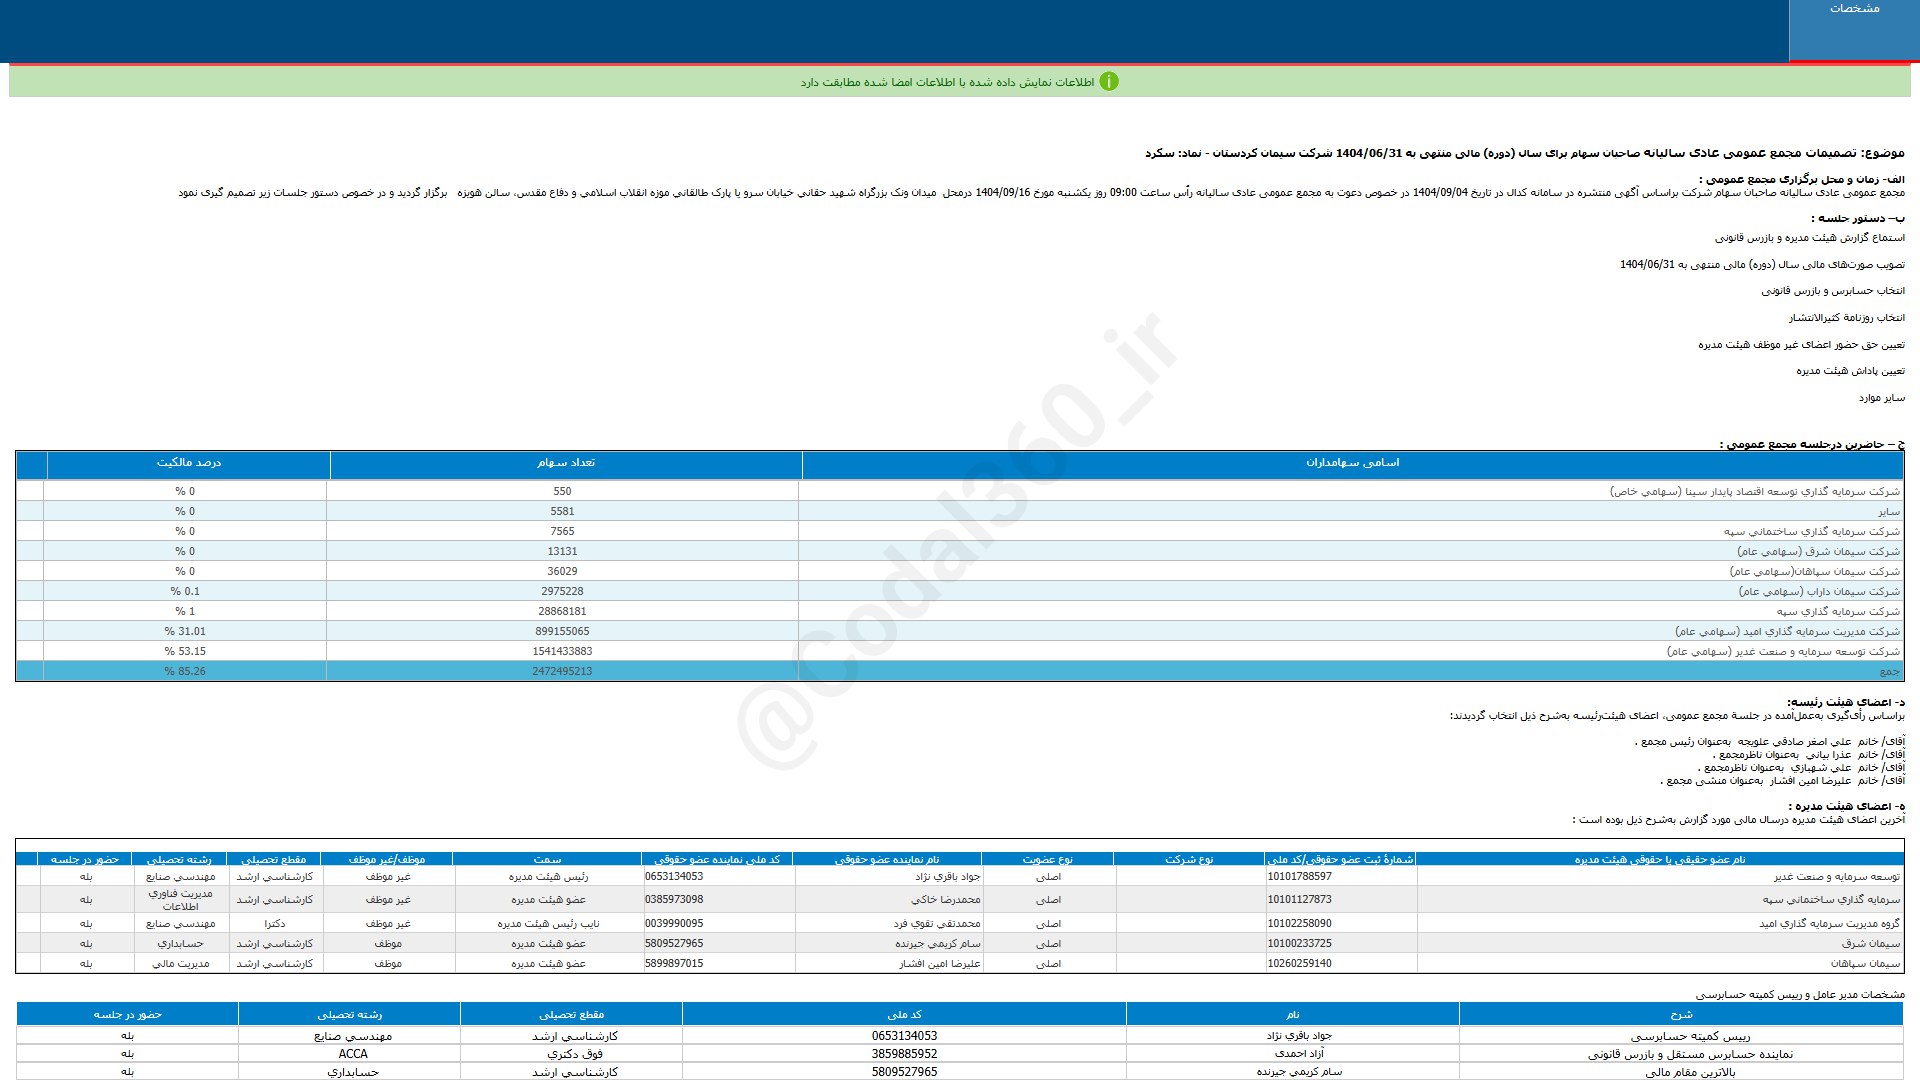Click the ACCA field-of-study cell
Viewport: 1920px width, 1080px height.
pyautogui.click(x=352, y=1054)
